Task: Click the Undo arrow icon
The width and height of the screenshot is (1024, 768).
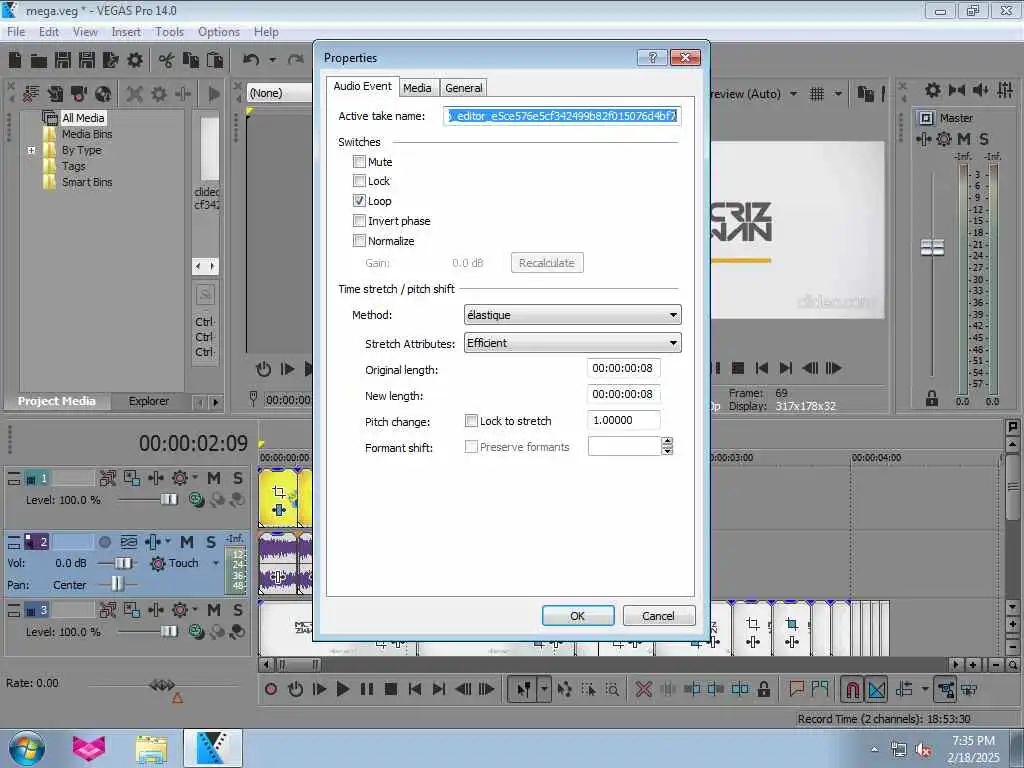Action: pyautogui.click(x=251, y=60)
